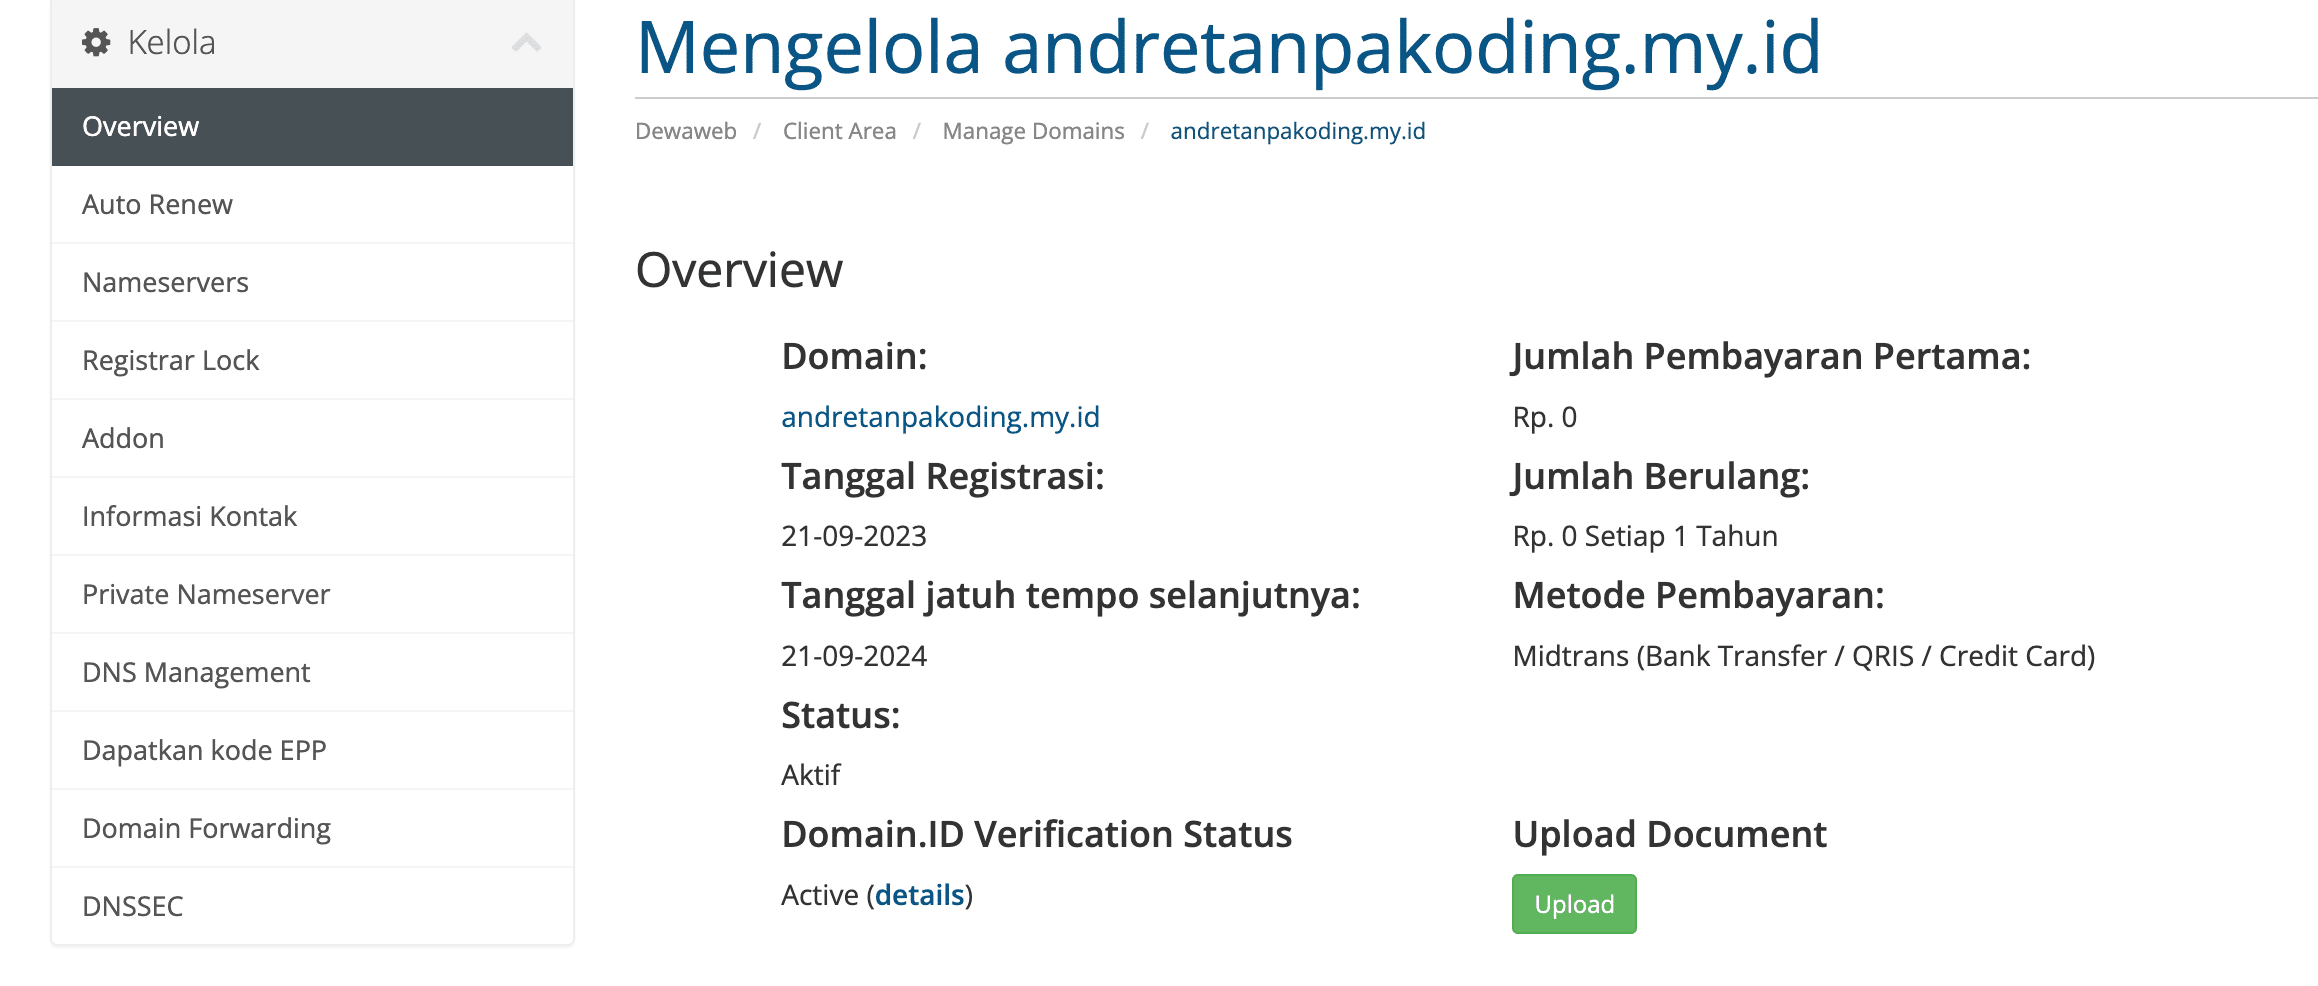Image resolution: width=2318 pixels, height=986 pixels.
Task: Go to Private Nameserver section
Action: tap(205, 594)
